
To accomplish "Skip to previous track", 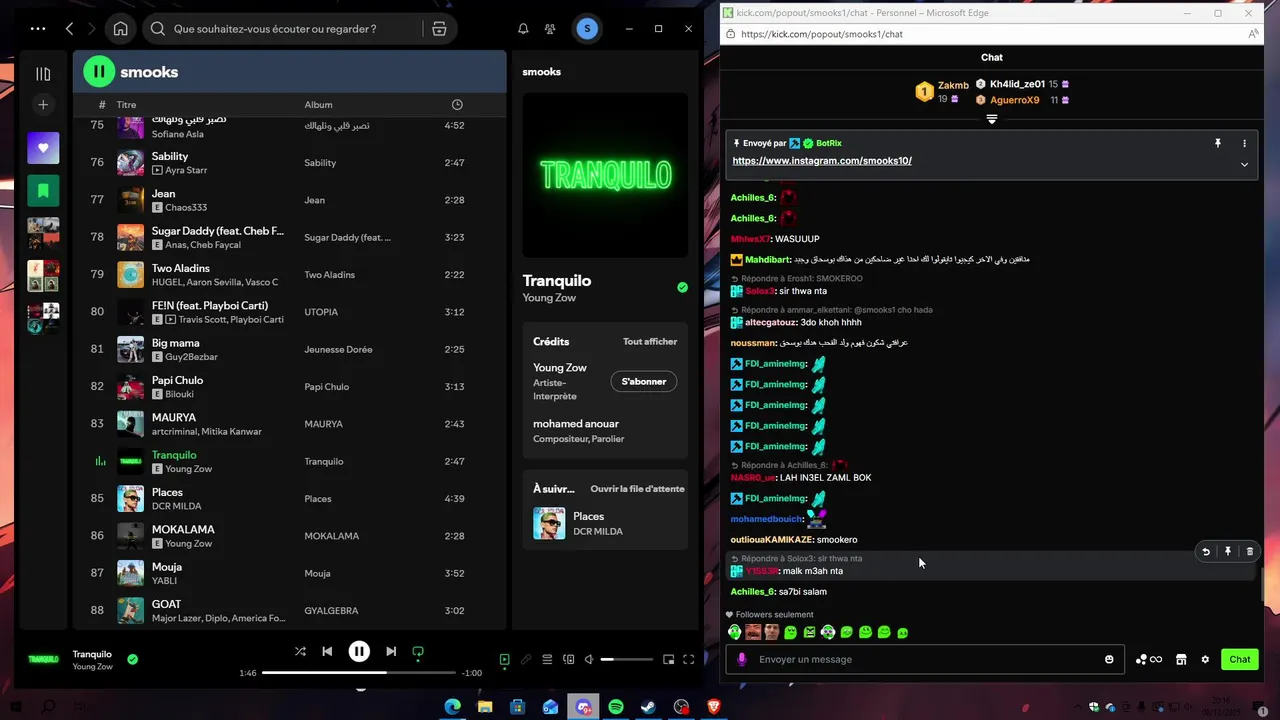I will click(327, 651).
